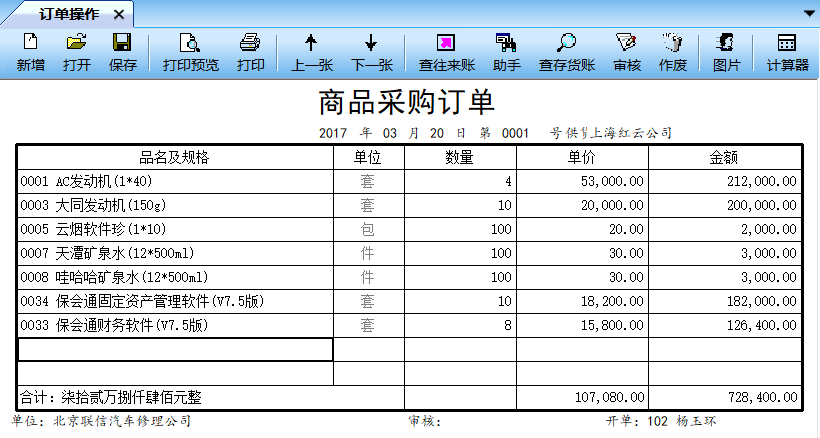The height and width of the screenshot is (438, 820).
Task: Expand the tab list dropdown arrow
Action: [x=810, y=14]
